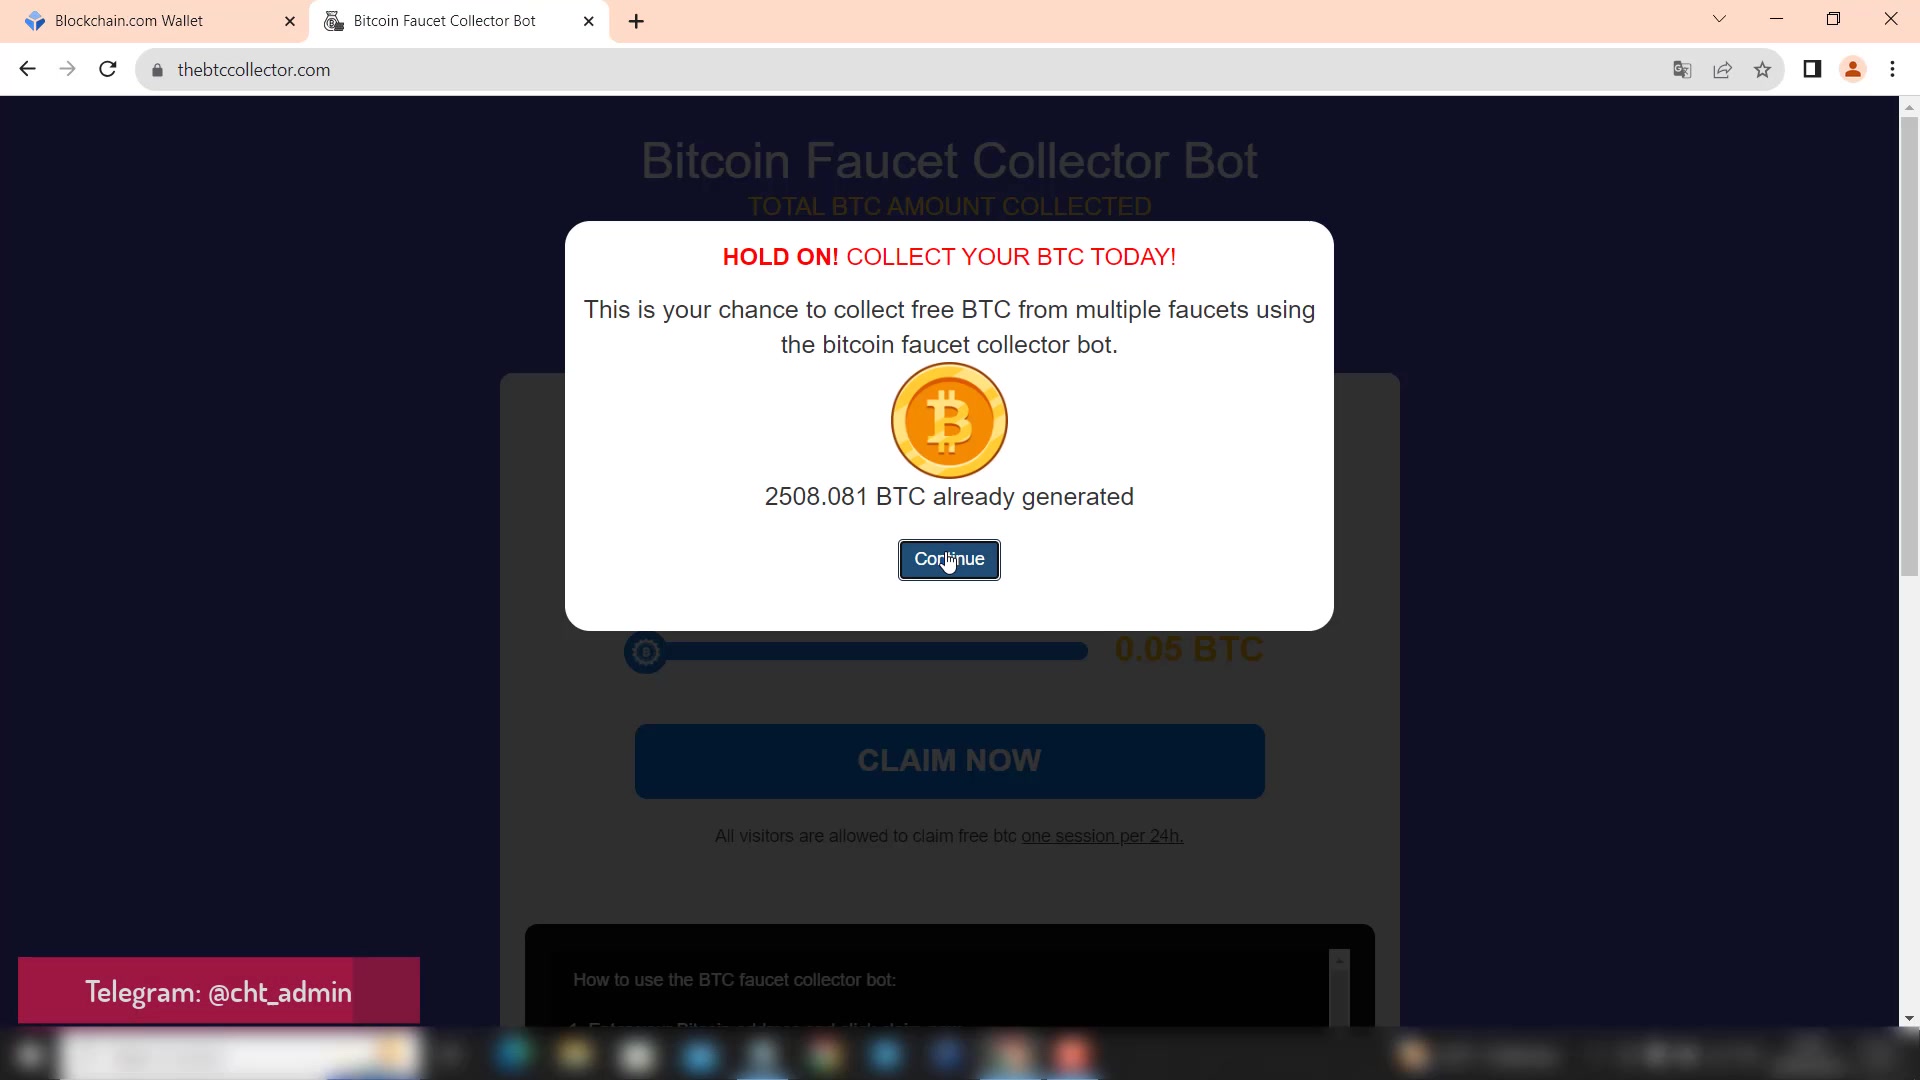Click the browser profile account icon
The image size is (1920, 1080).
(1853, 69)
